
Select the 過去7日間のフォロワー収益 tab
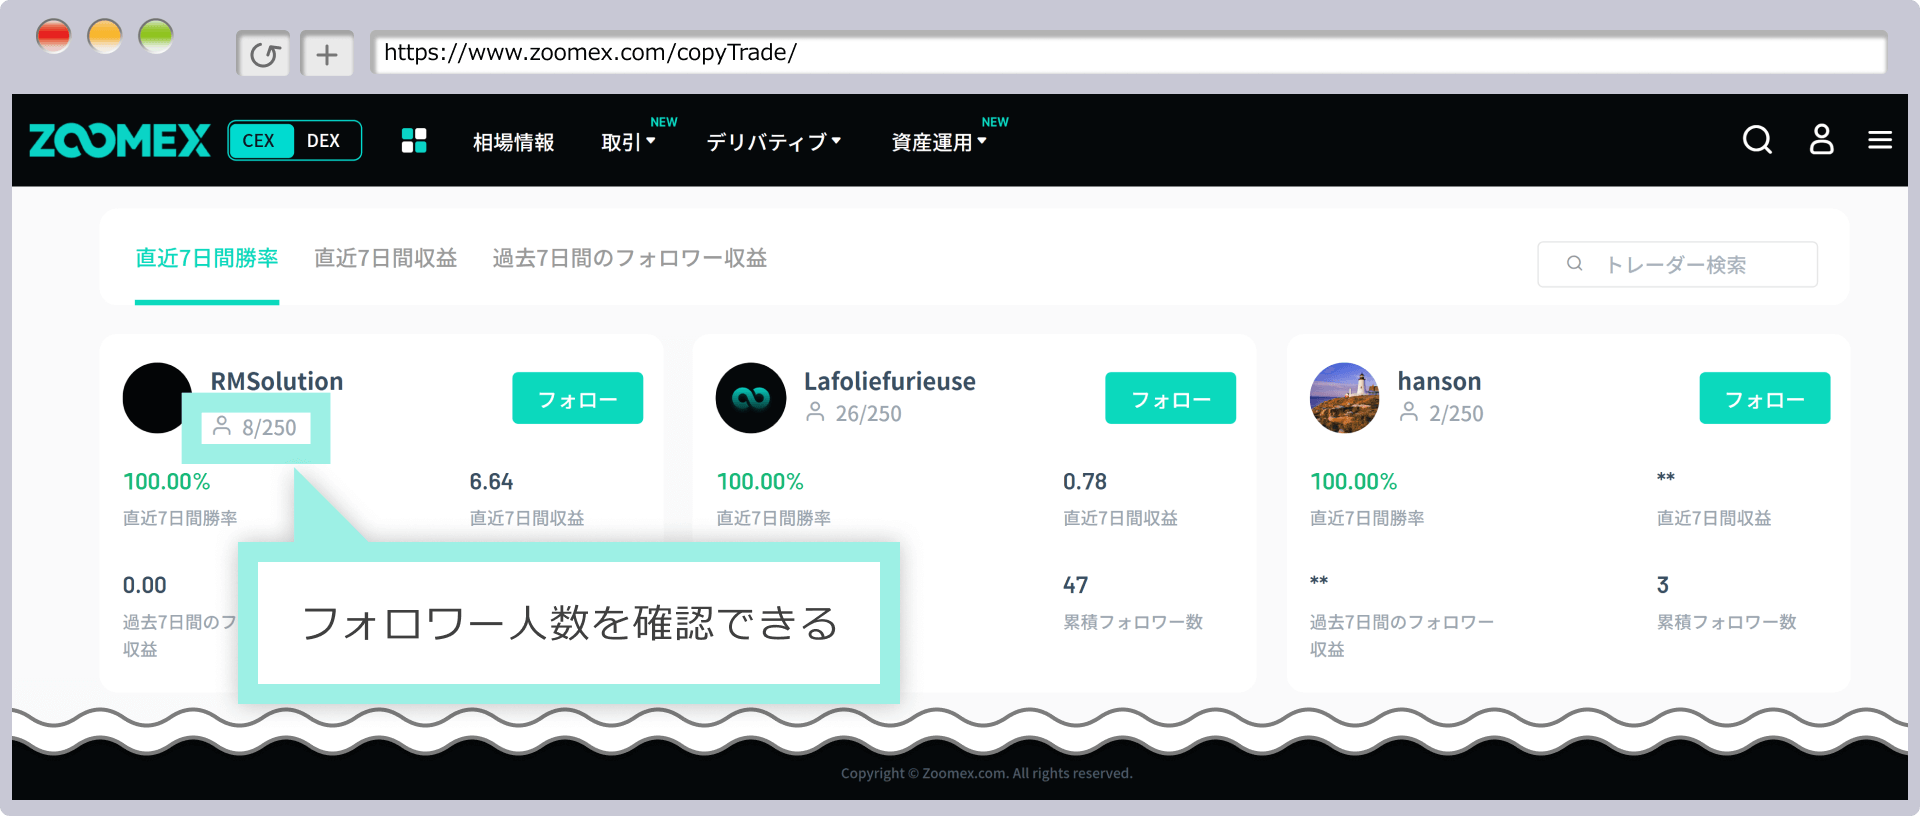point(630,258)
